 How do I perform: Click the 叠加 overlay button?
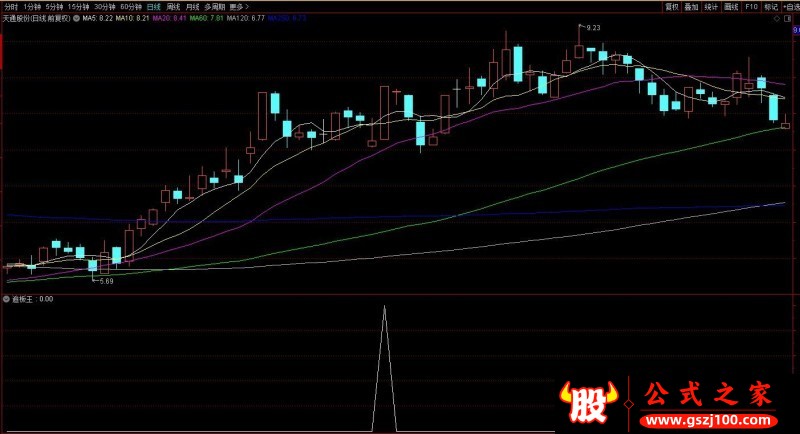tap(691, 7)
